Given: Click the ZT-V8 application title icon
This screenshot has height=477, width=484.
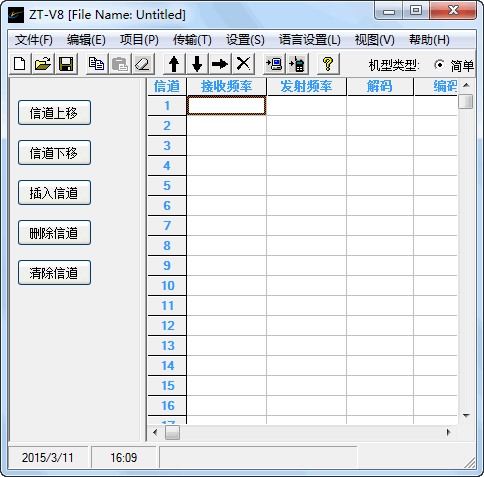Looking at the screenshot, I should (16, 15).
